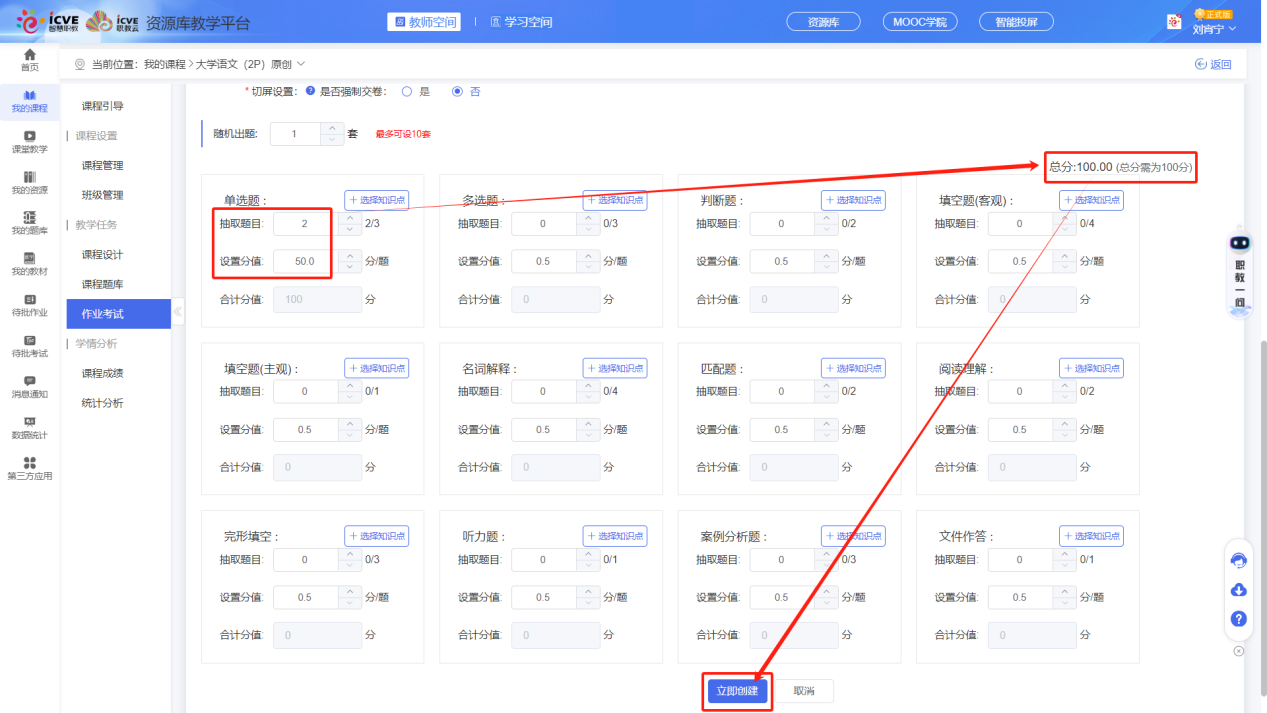Open 数据统计 sidebar icon
The width and height of the screenshot is (1267, 713).
(30, 427)
